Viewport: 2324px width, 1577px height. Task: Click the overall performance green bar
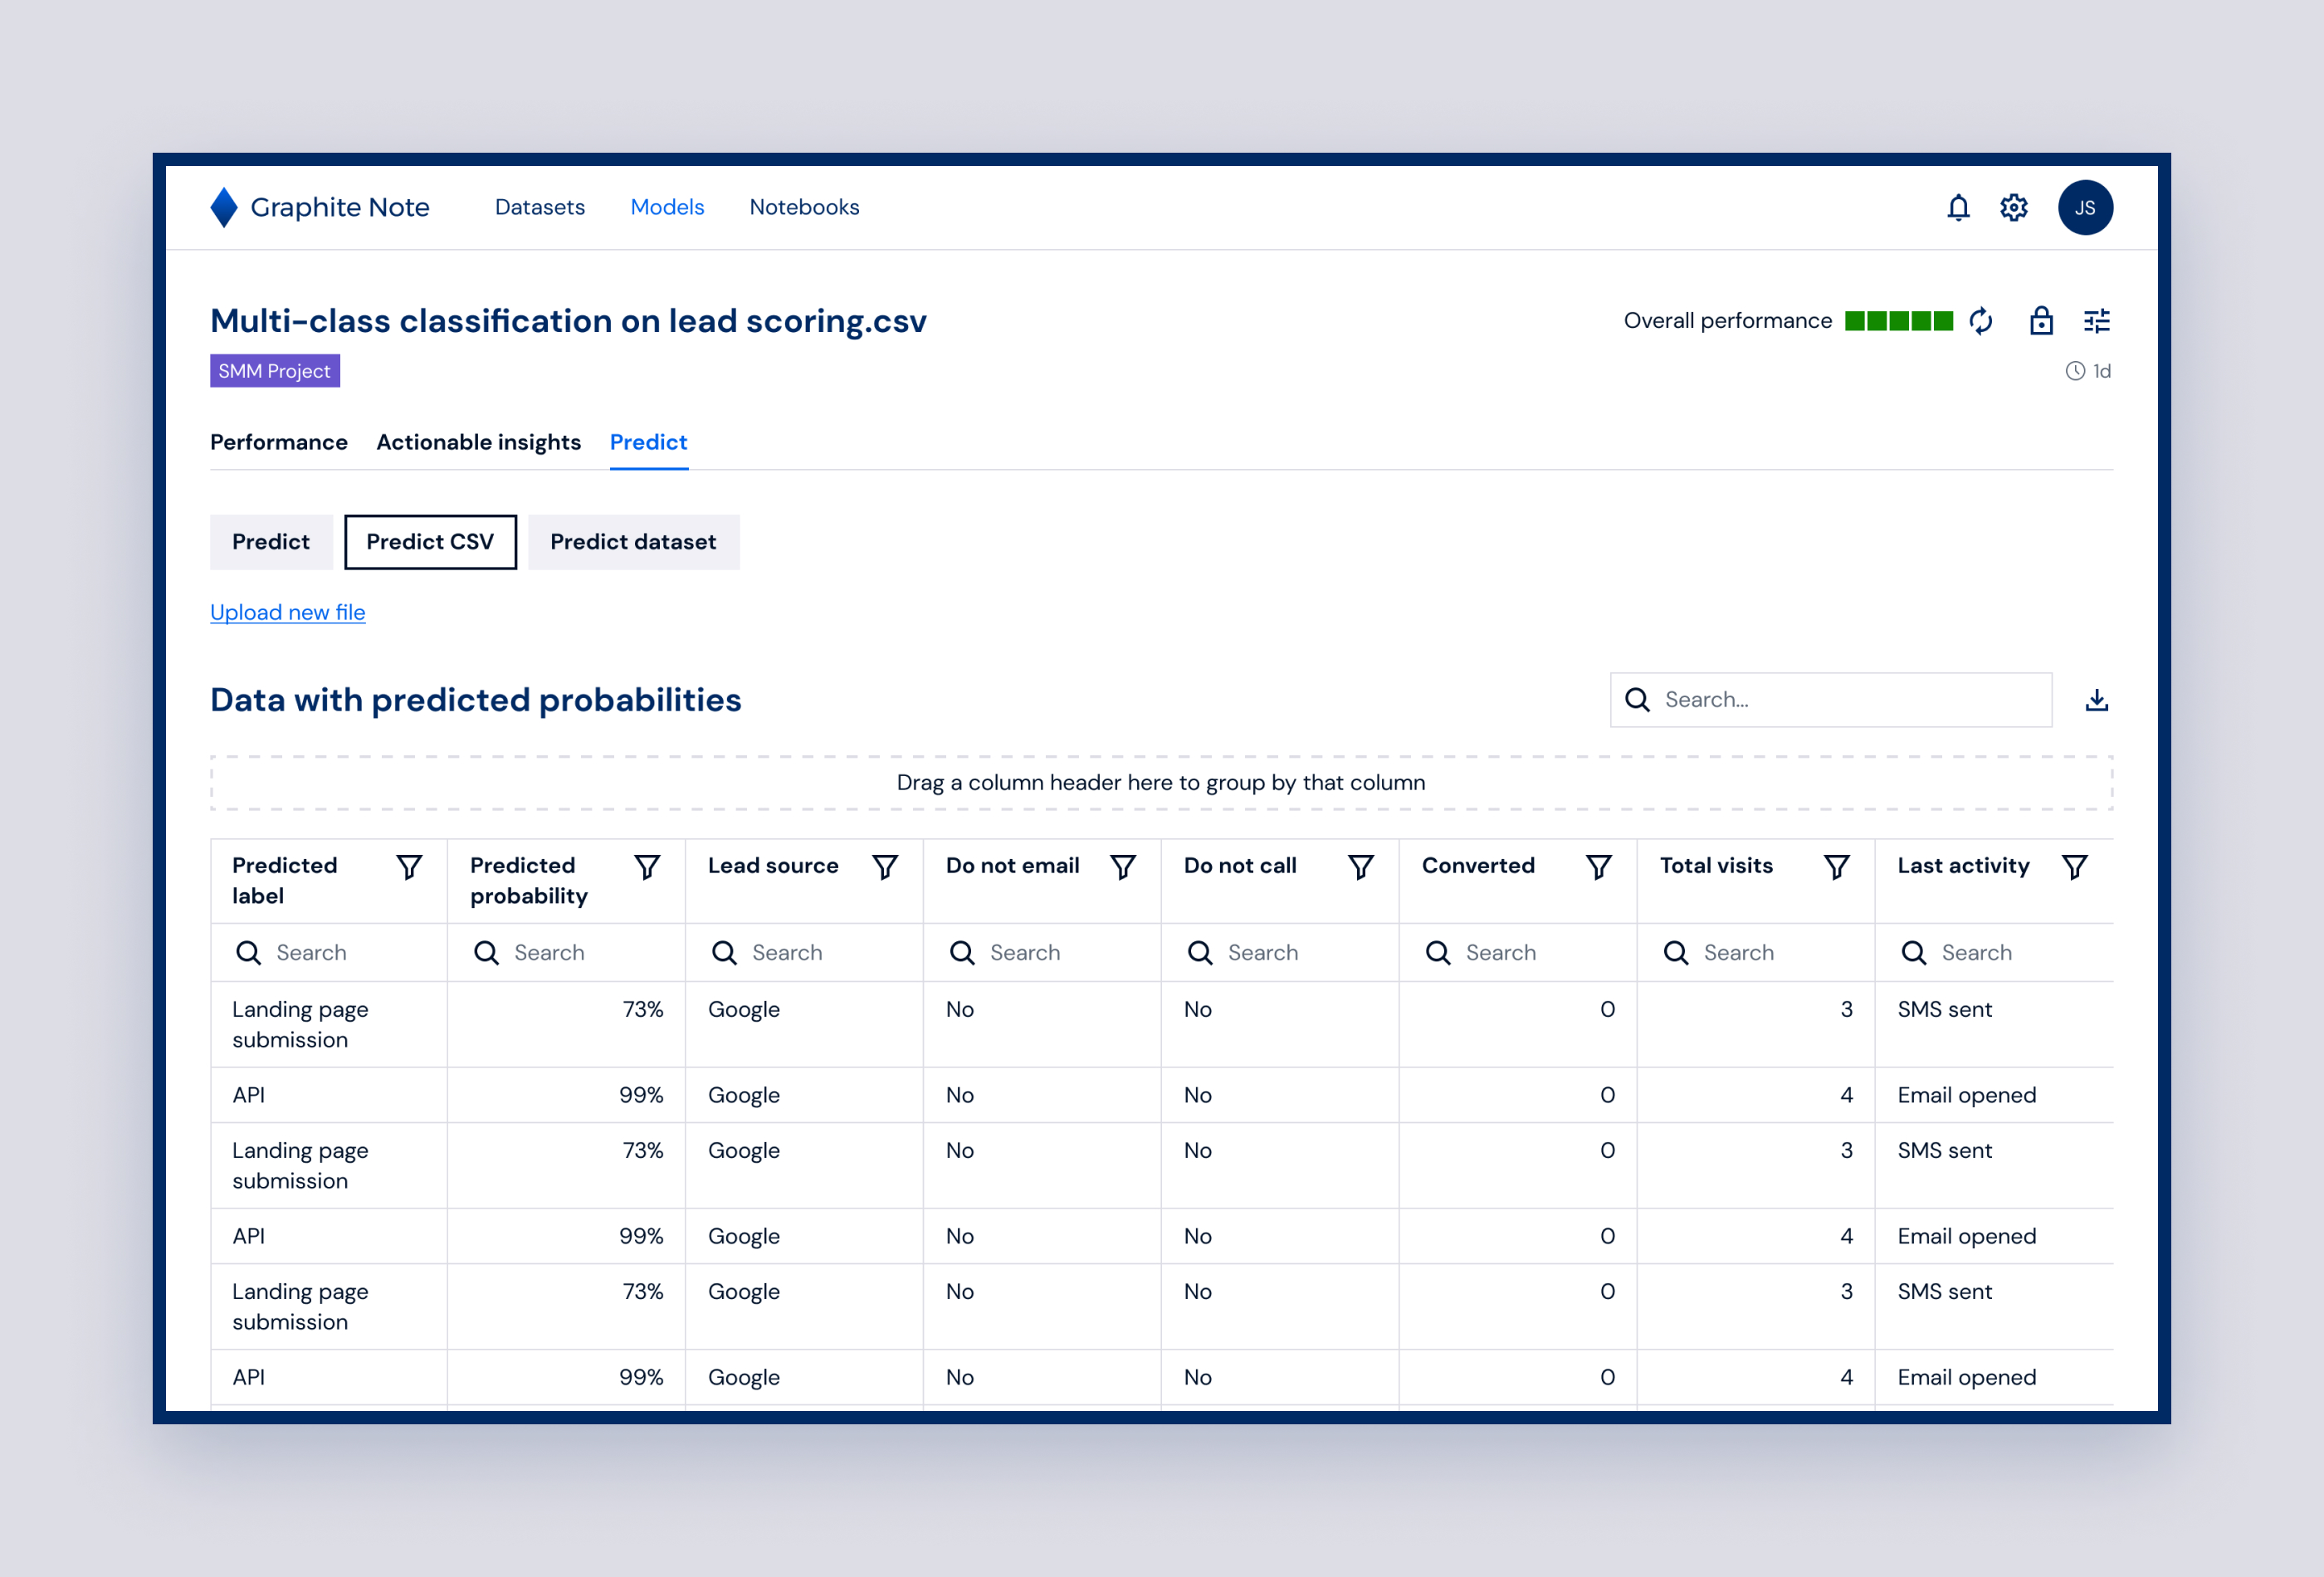click(1898, 321)
